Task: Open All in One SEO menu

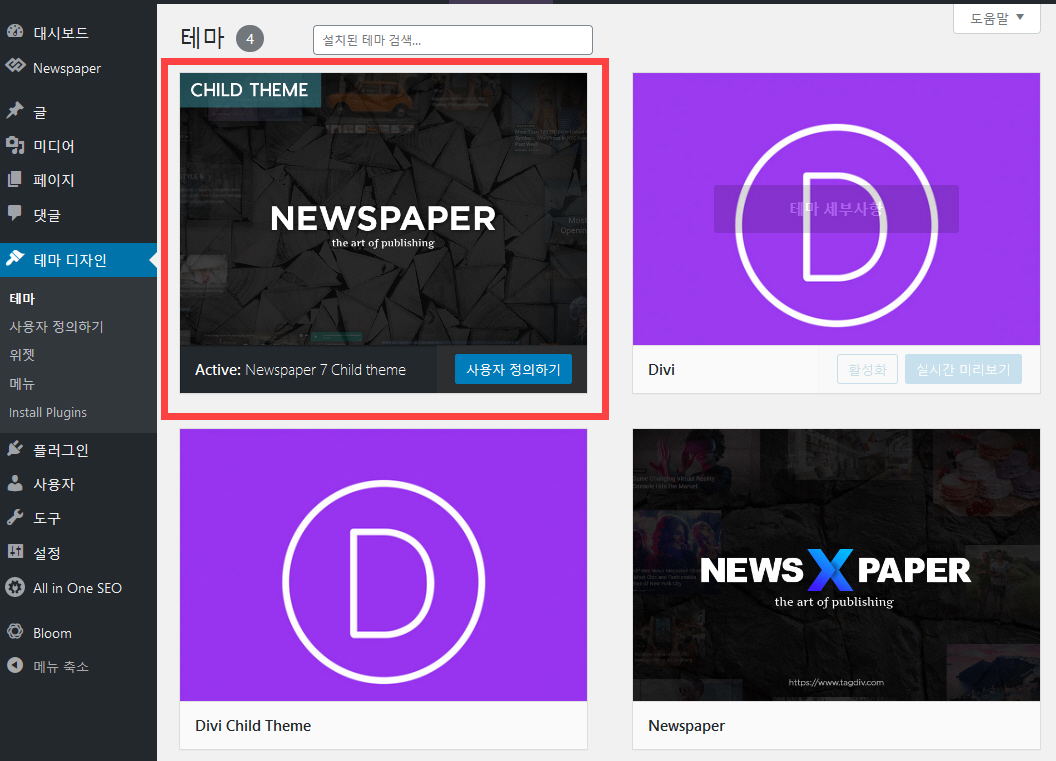Action: click(x=78, y=588)
